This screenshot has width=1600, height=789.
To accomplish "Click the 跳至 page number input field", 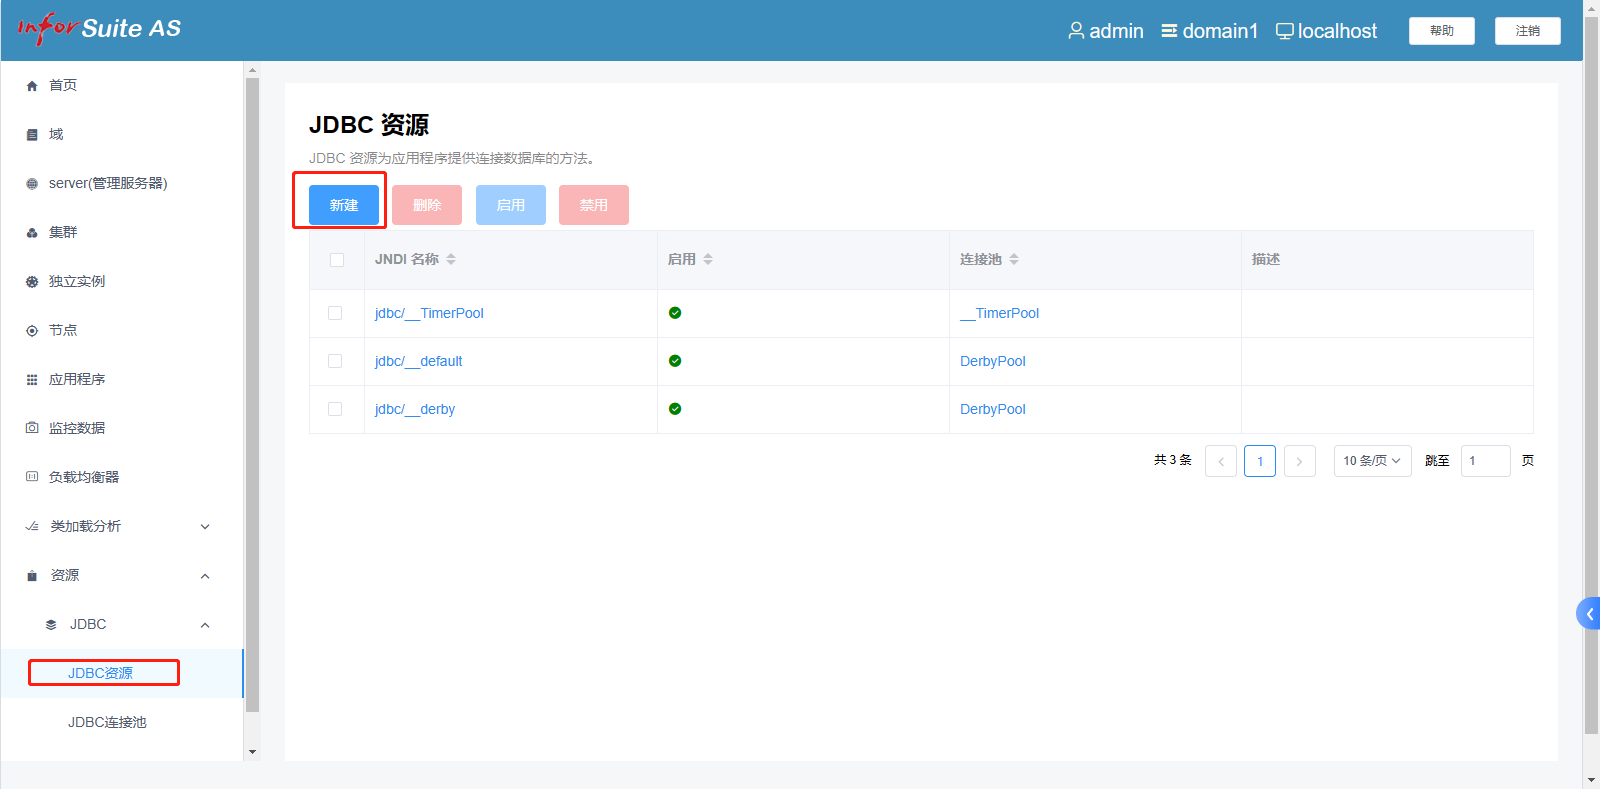I will pos(1485,461).
